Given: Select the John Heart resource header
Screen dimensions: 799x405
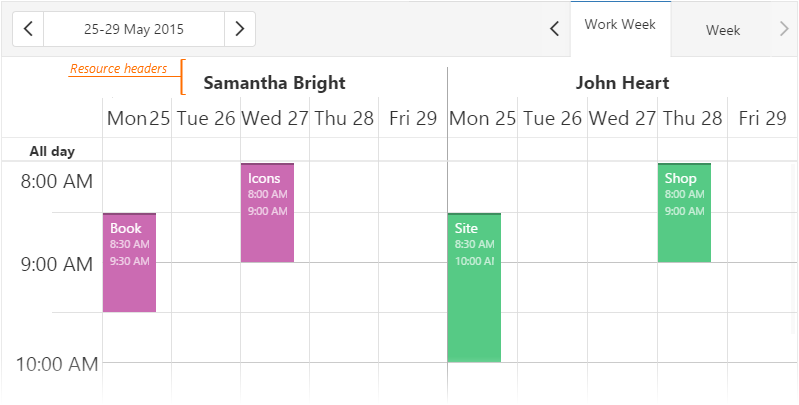Looking at the screenshot, I should (622, 83).
